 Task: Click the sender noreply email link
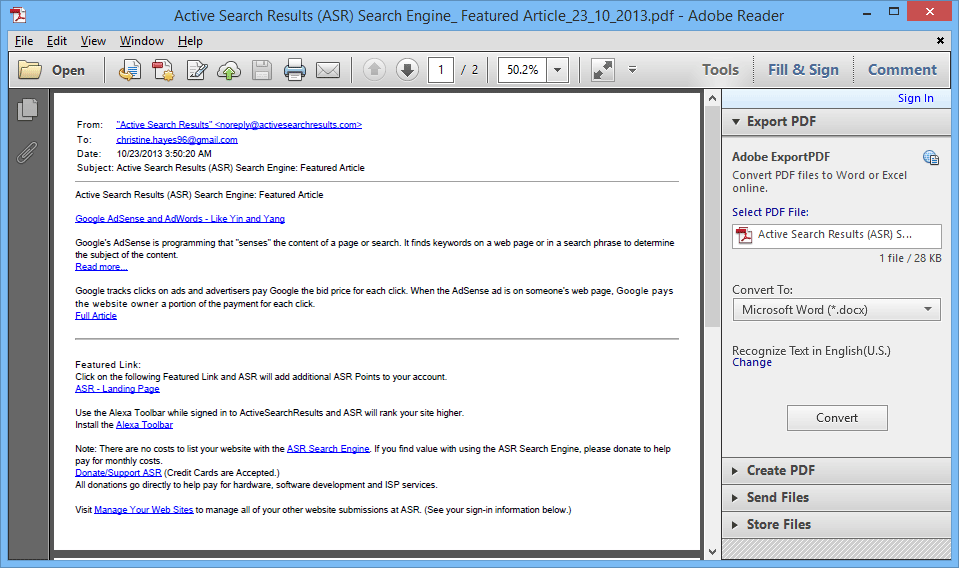point(239,125)
